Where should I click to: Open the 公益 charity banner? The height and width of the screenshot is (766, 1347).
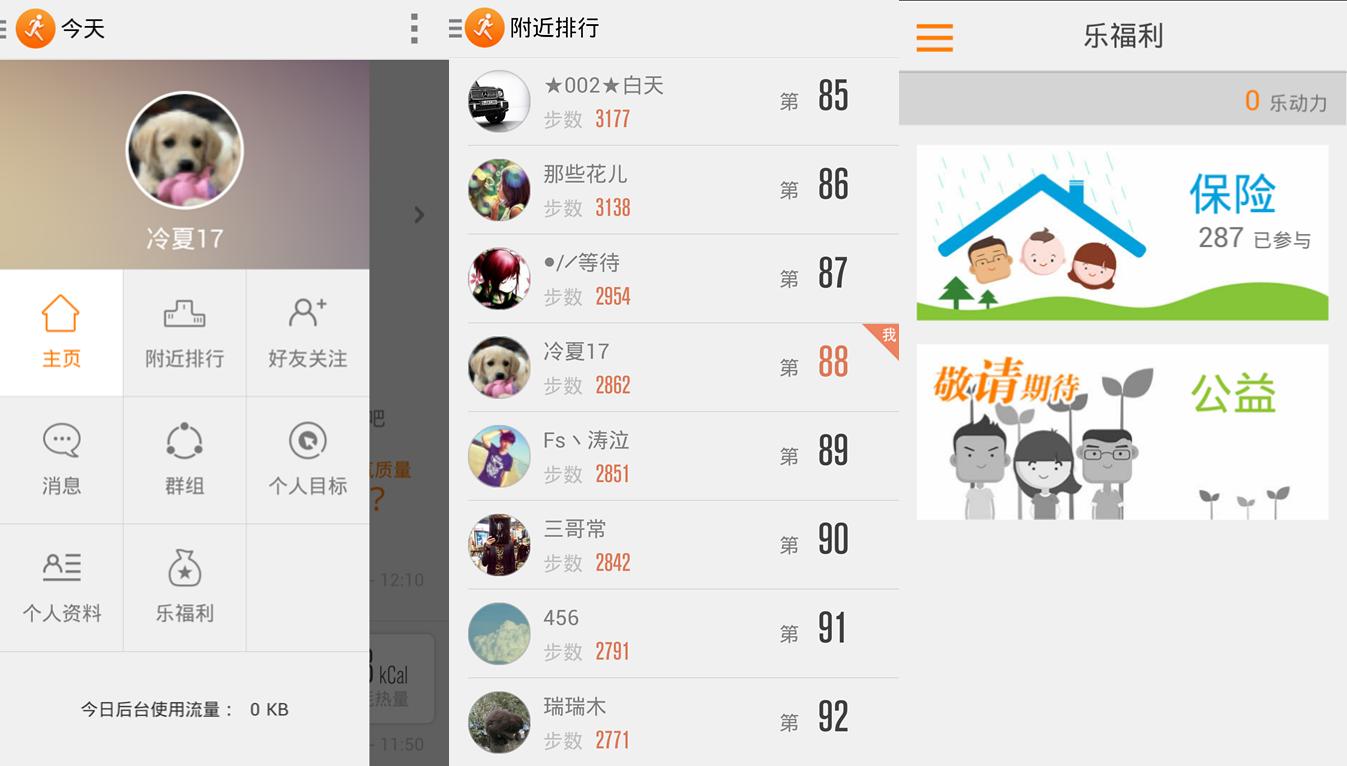point(1122,432)
